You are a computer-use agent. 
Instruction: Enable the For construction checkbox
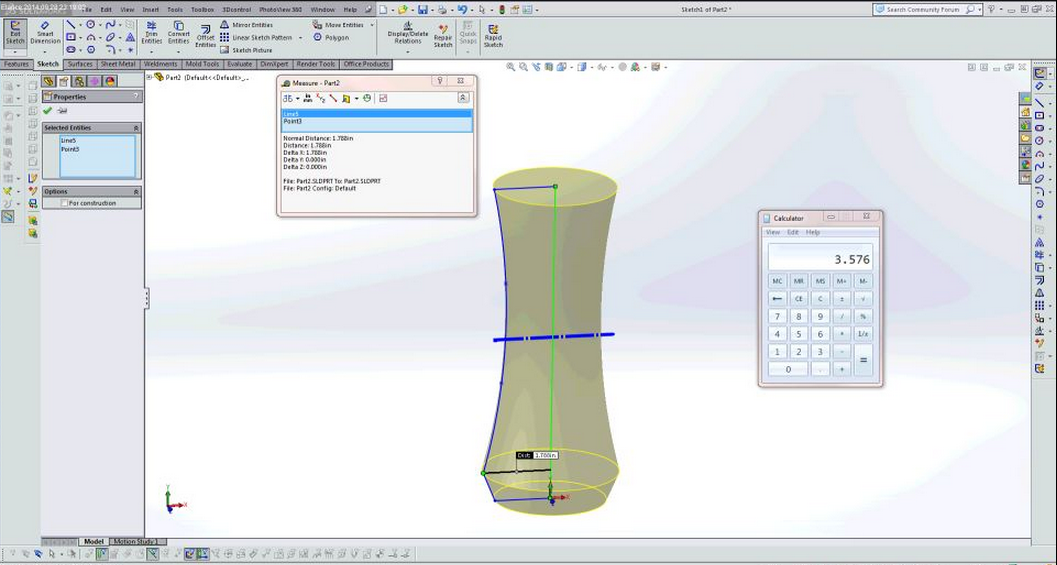tap(65, 203)
